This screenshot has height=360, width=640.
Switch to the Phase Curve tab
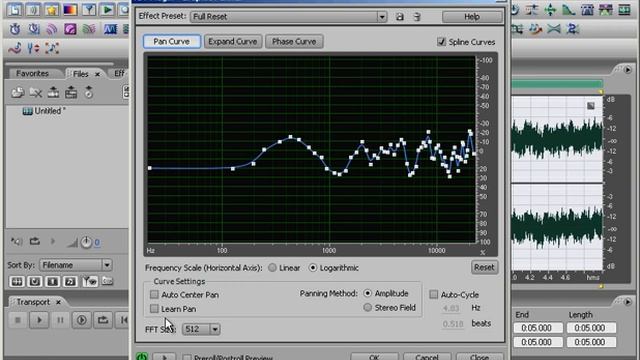294,41
